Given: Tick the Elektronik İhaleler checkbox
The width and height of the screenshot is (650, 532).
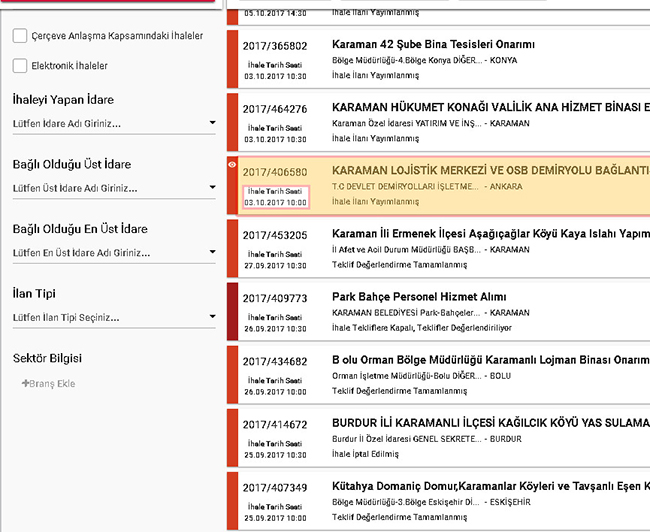Looking at the screenshot, I should (x=20, y=66).
